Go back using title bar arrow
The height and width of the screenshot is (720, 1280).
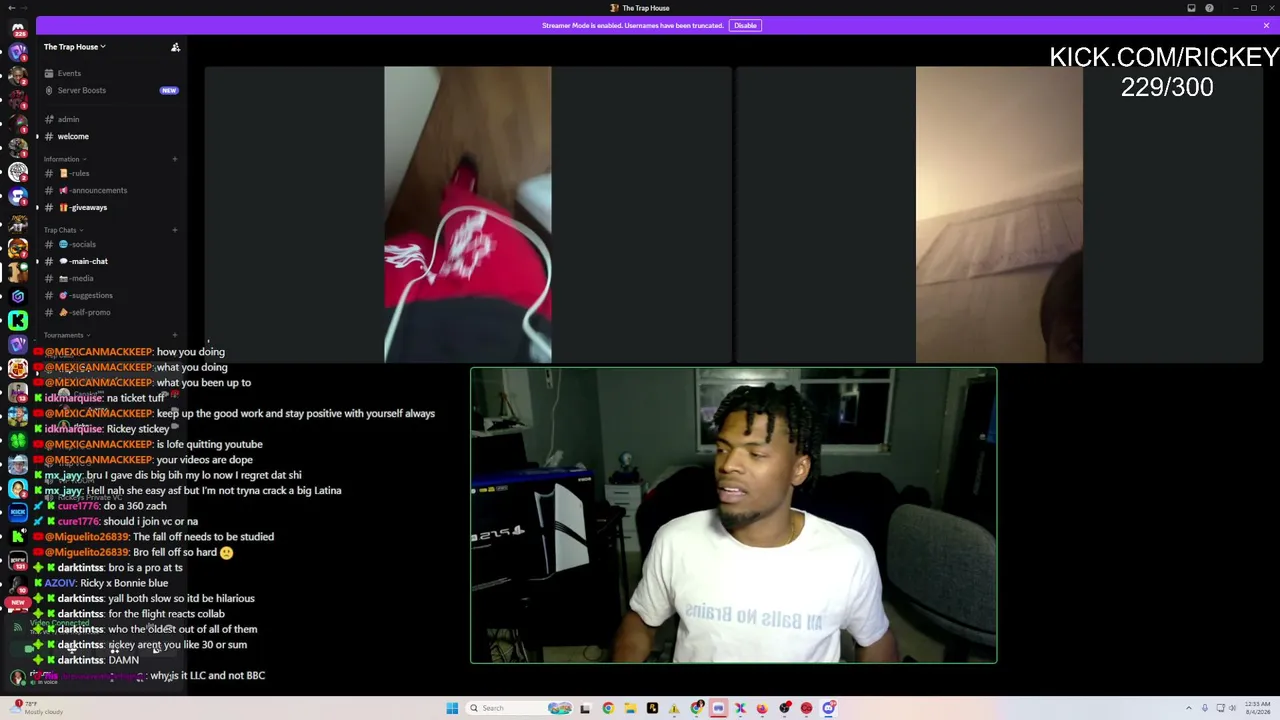pyautogui.click(x=11, y=8)
